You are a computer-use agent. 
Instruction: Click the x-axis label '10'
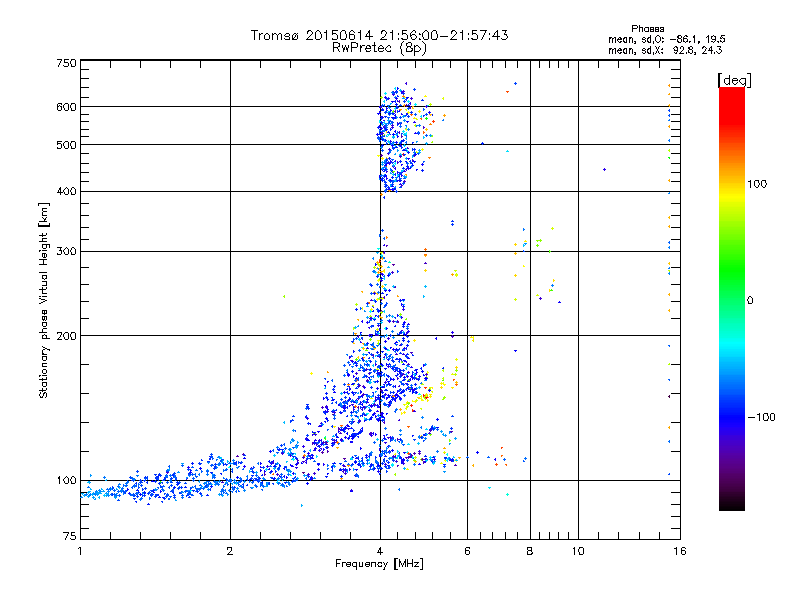click(x=578, y=551)
